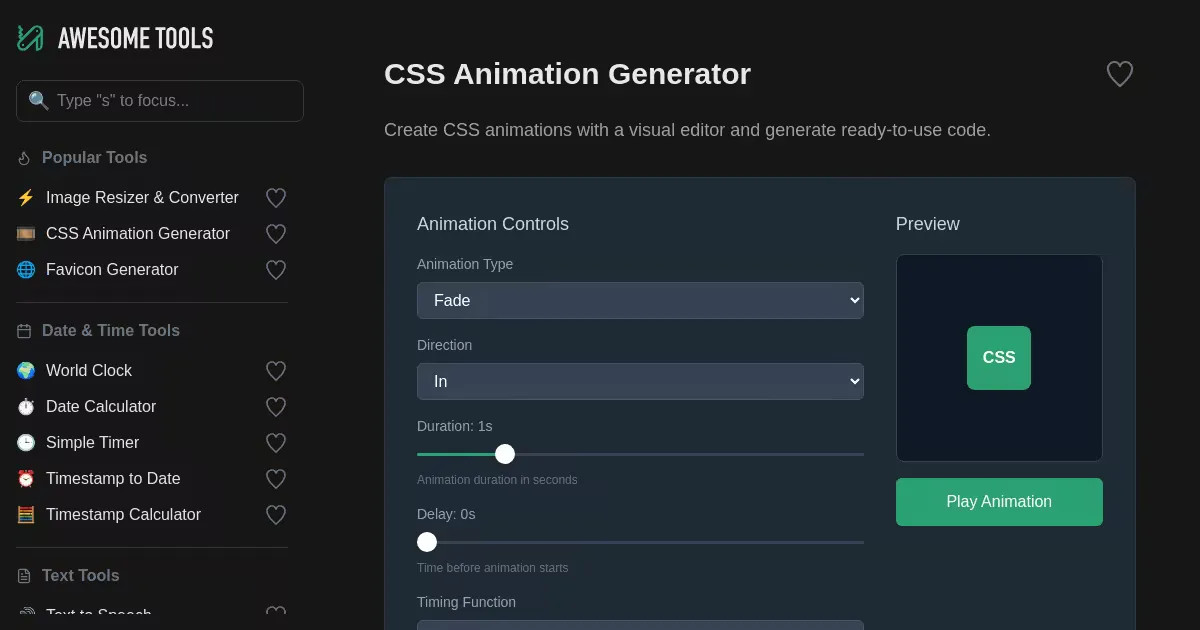1200x630 pixels.
Task: Focus the tool search input field
Action: point(170,101)
